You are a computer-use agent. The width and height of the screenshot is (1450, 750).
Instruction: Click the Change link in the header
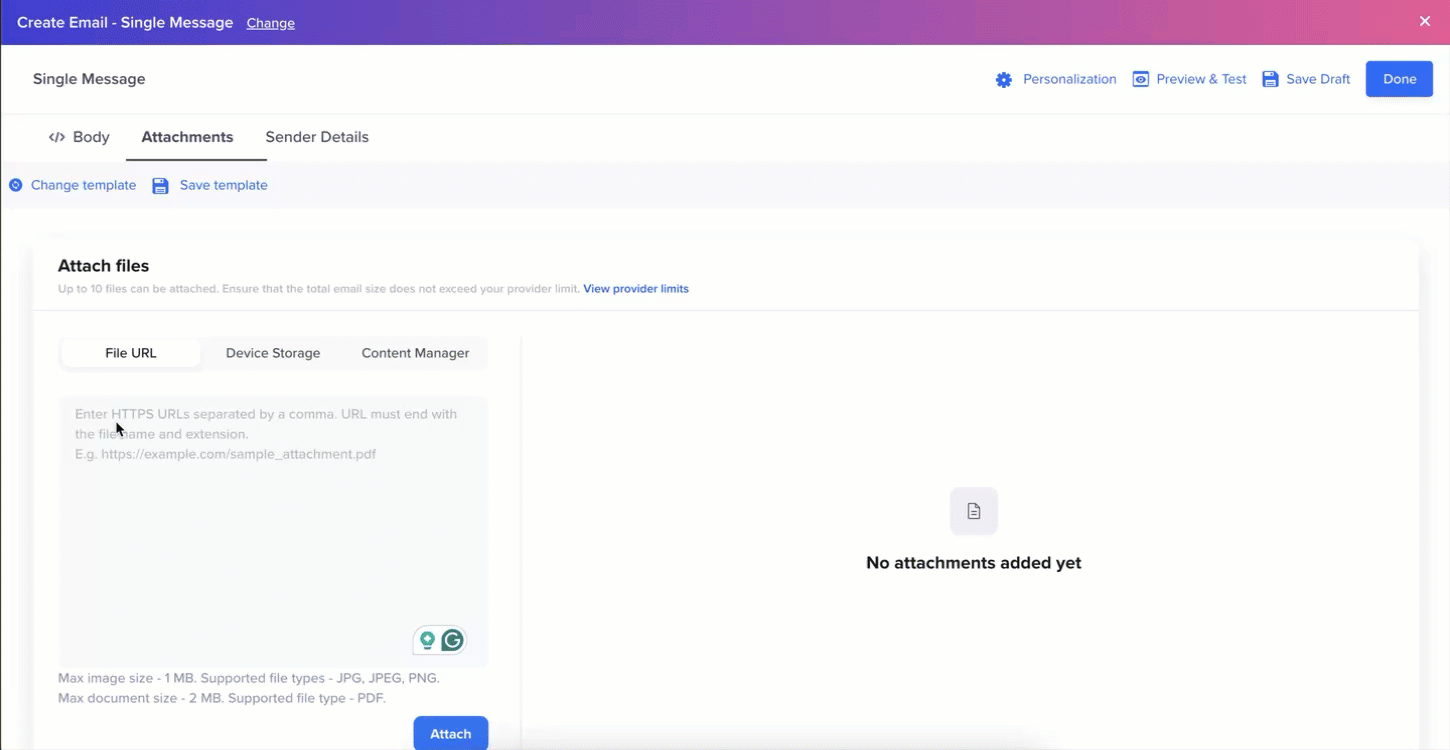click(271, 23)
